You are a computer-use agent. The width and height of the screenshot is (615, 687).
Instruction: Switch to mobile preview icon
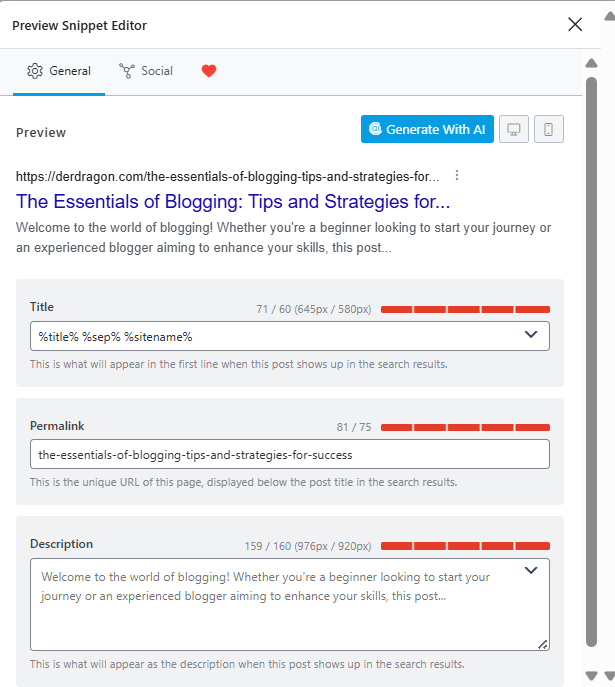point(549,129)
